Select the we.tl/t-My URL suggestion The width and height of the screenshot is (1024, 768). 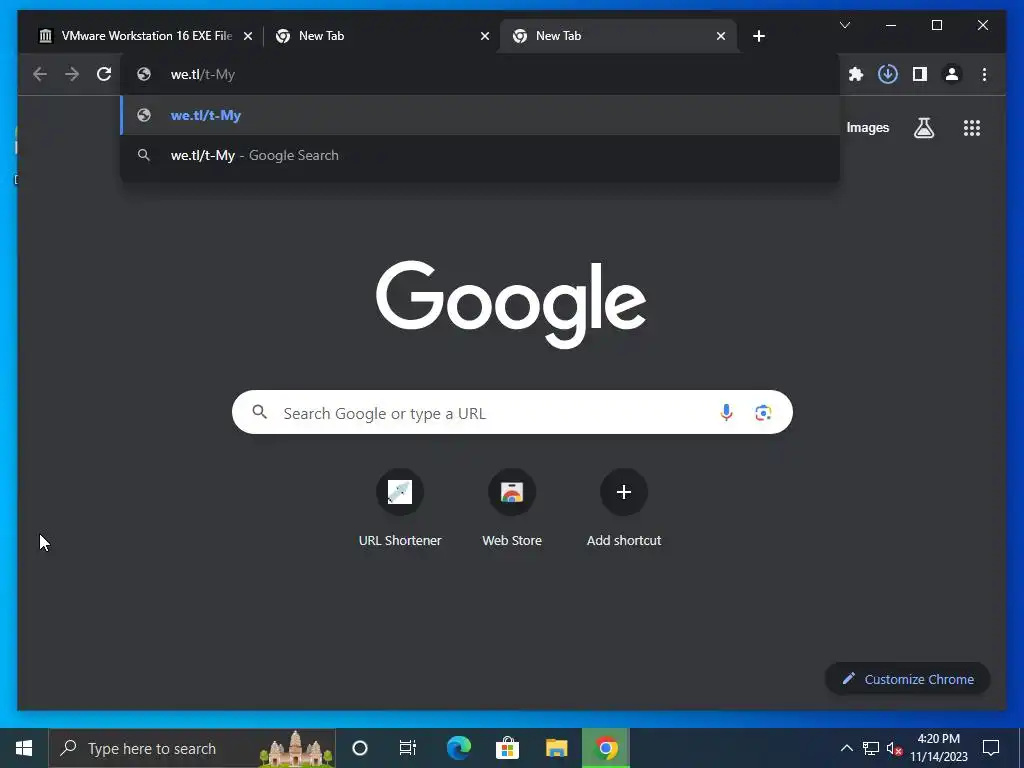(x=480, y=116)
